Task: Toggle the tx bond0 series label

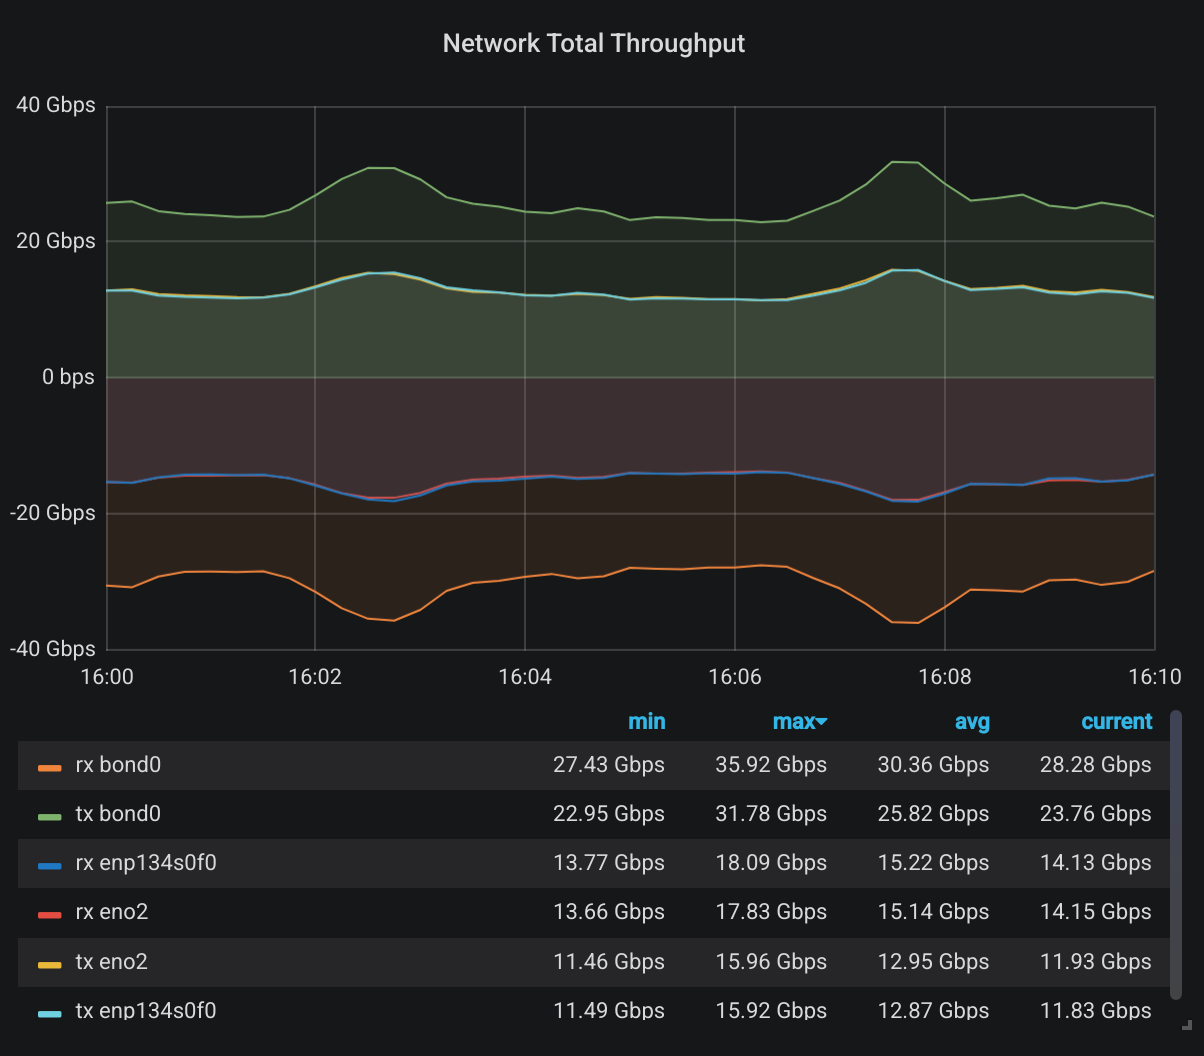Action: coord(118,814)
